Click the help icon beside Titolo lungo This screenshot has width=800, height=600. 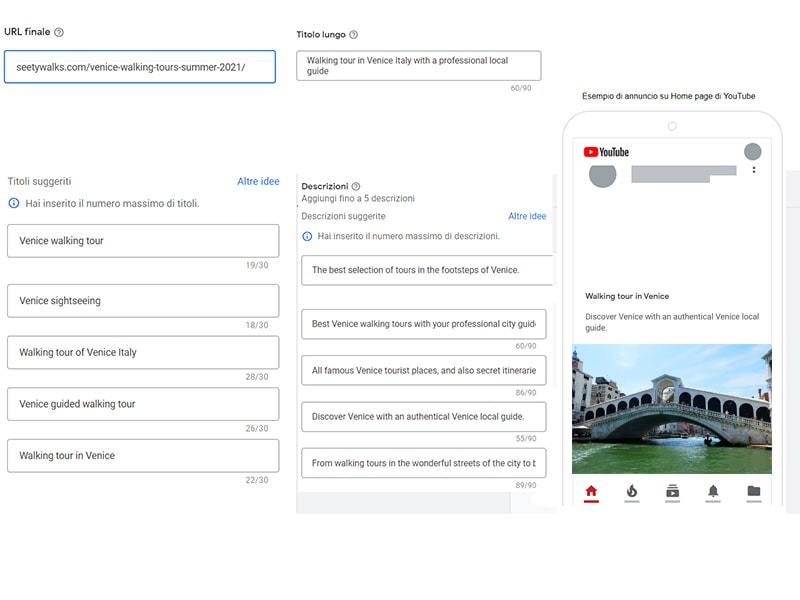click(x=353, y=35)
